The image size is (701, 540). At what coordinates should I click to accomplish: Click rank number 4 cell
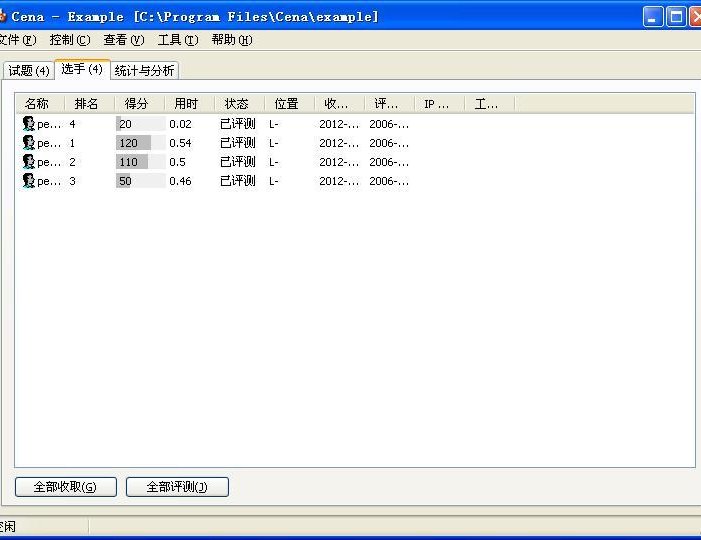[72, 124]
